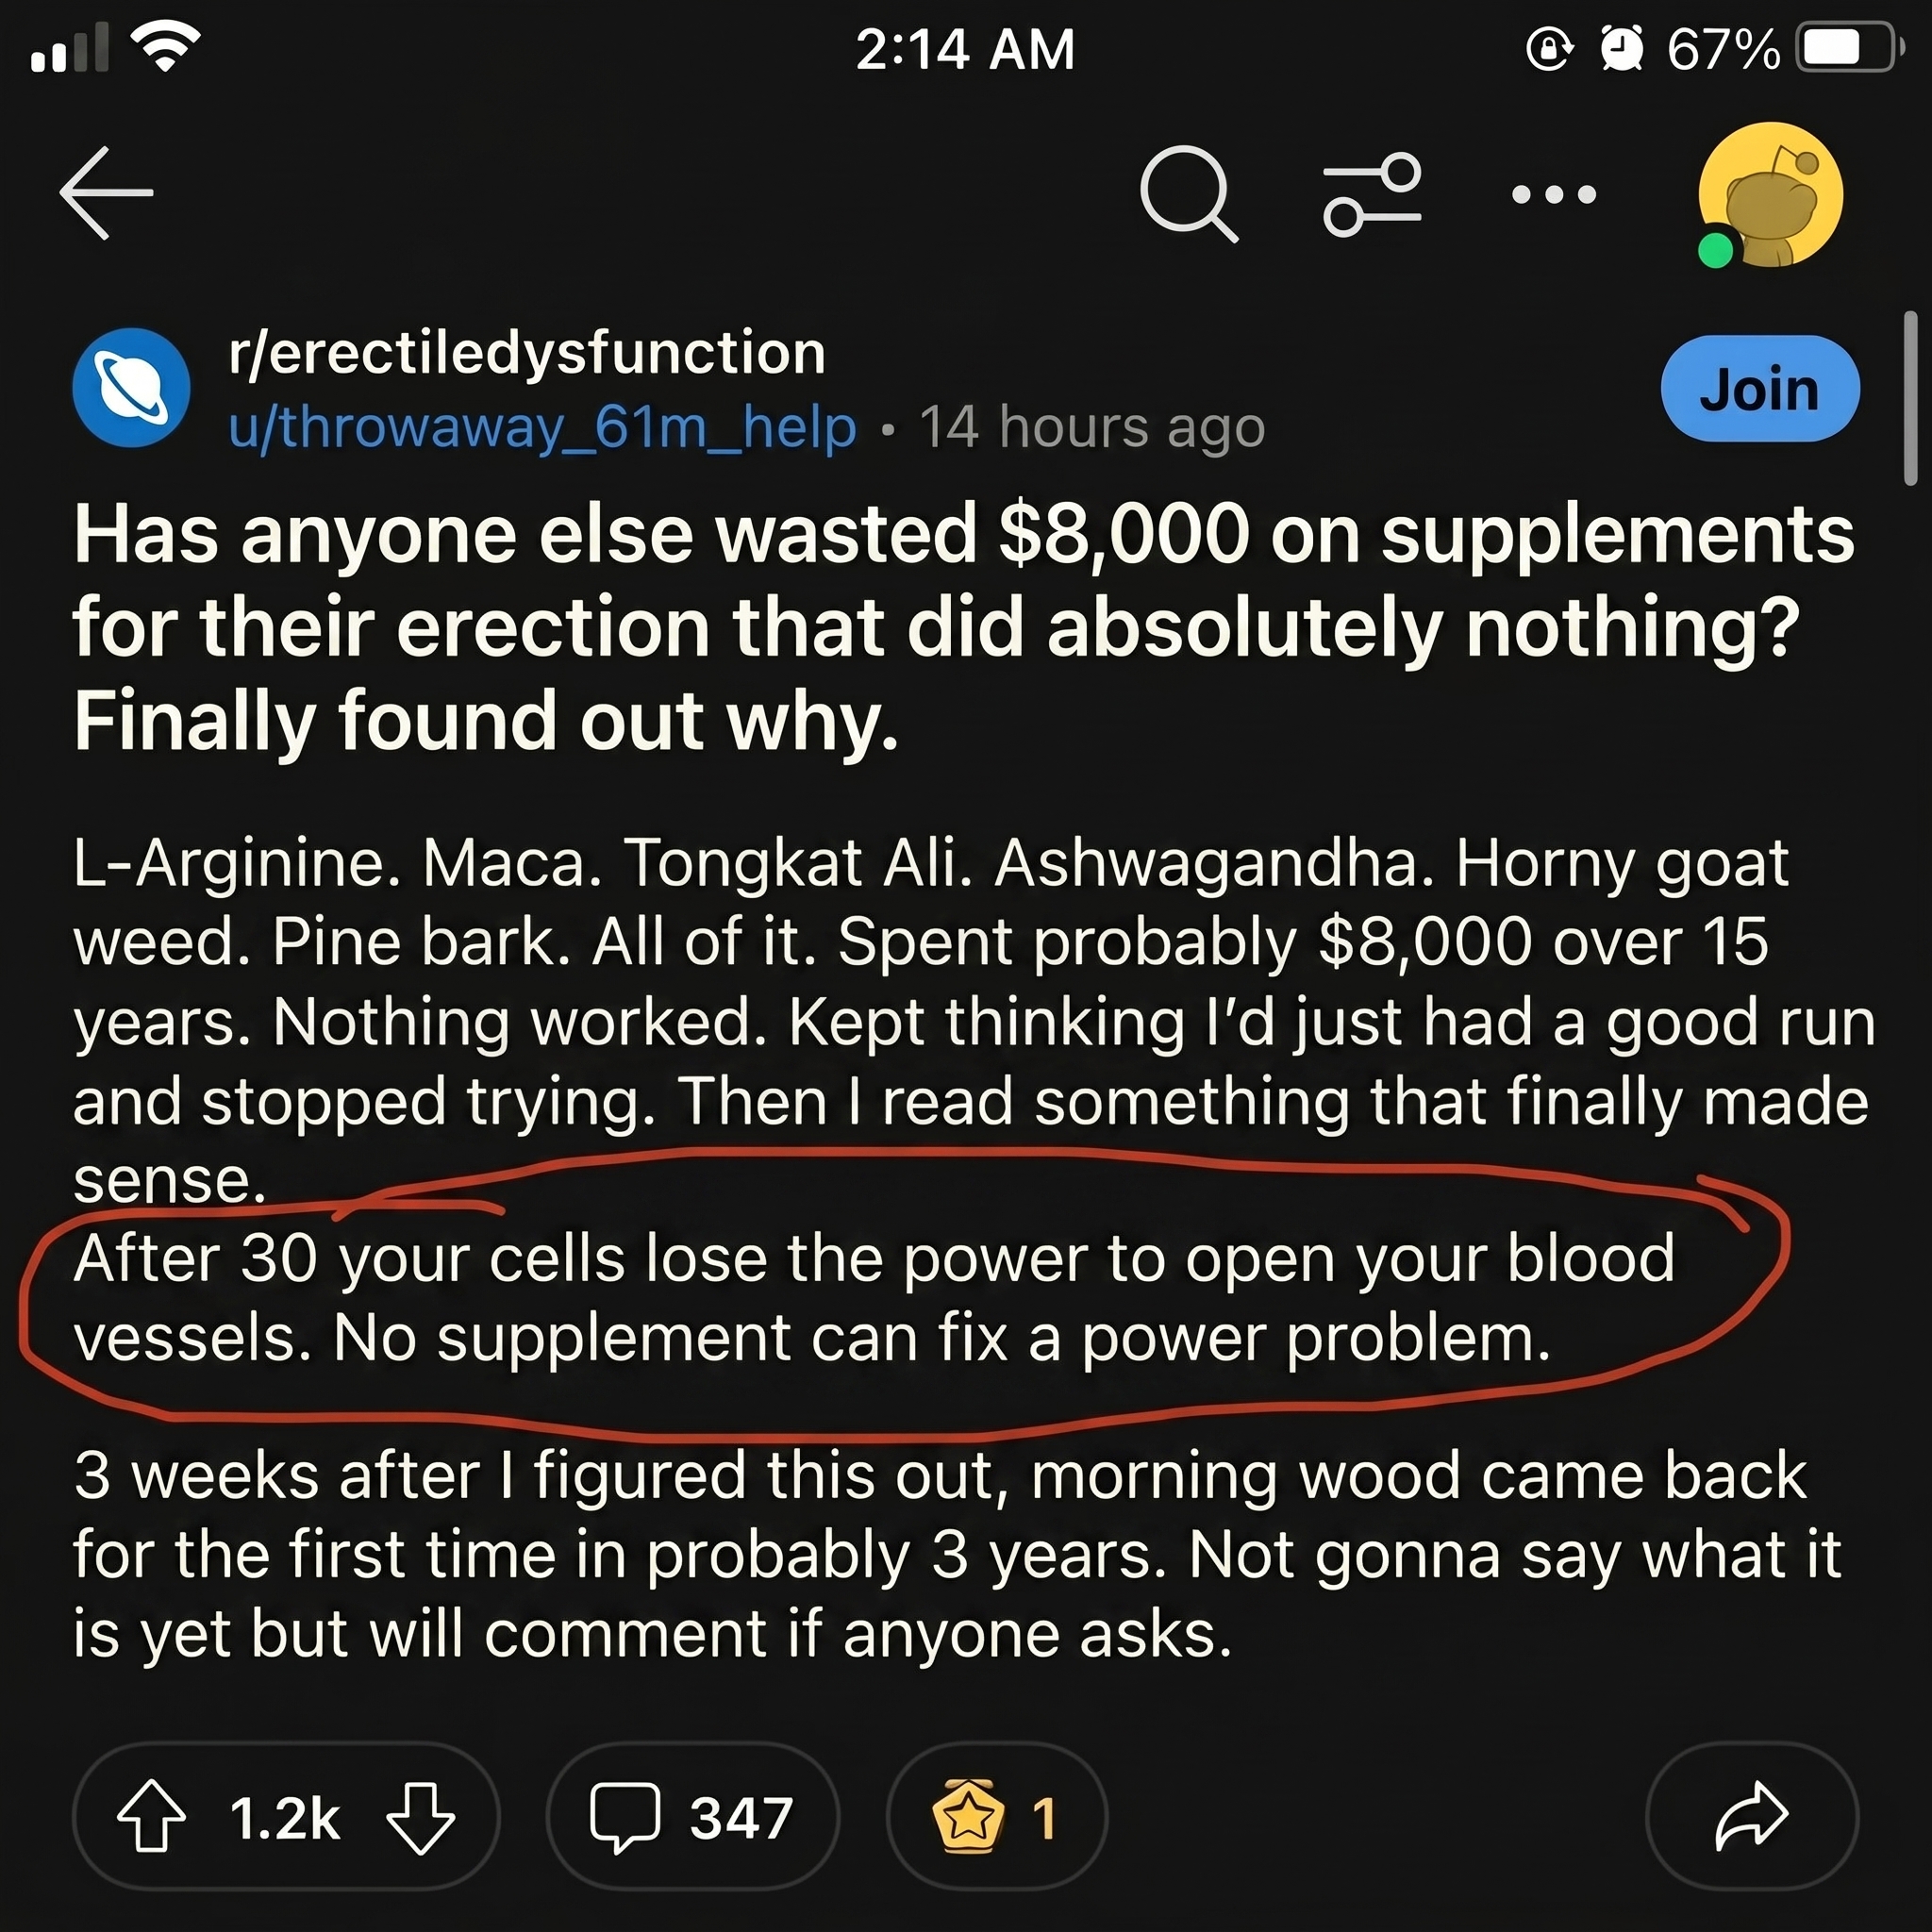Open r/erectiledysfunction subreddit link

pos(527,352)
